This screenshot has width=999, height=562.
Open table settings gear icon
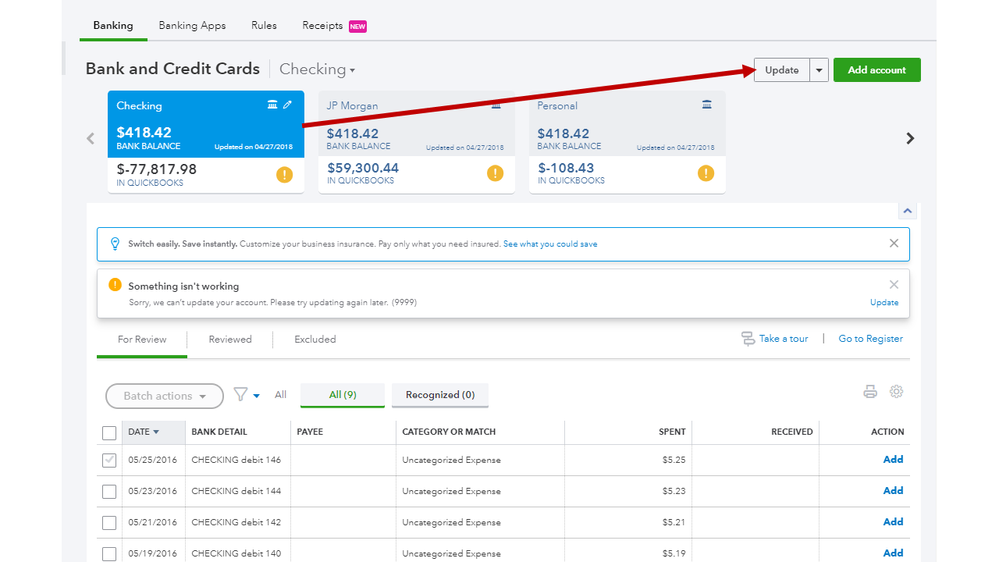click(x=896, y=392)
